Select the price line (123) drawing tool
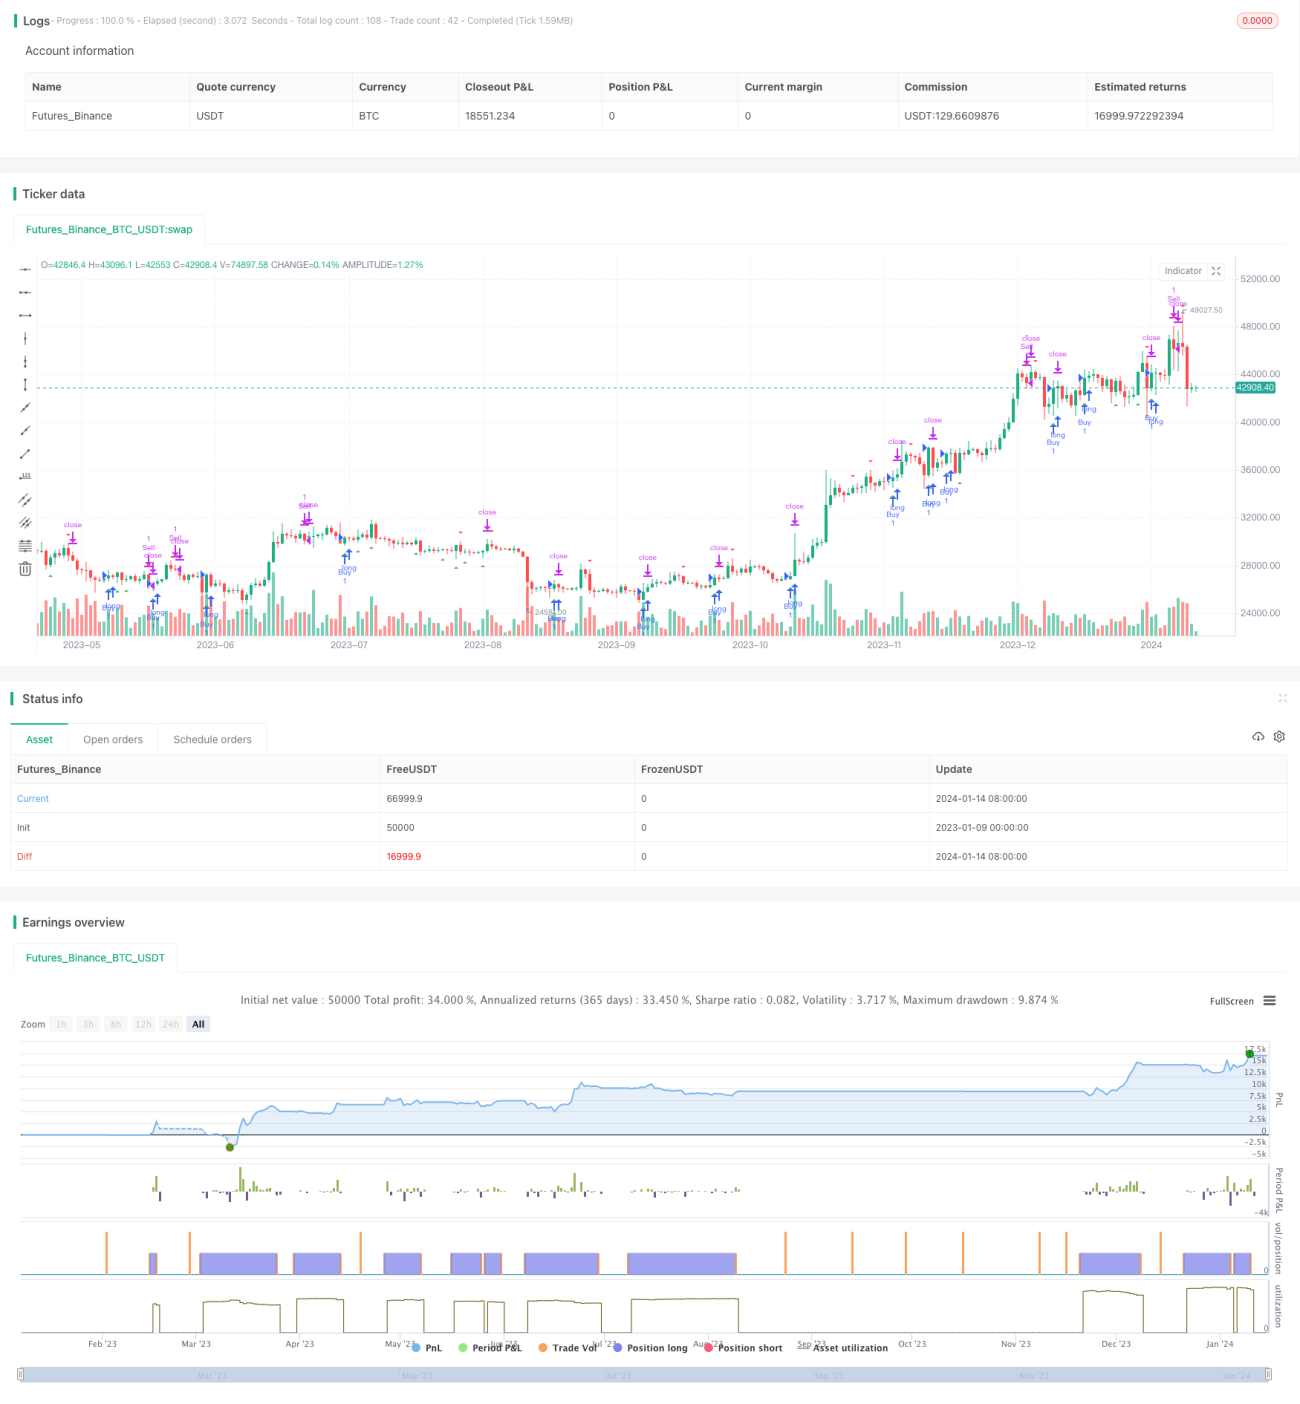This screenshot has height=1404, width=1300. click(x=25, y=476)
